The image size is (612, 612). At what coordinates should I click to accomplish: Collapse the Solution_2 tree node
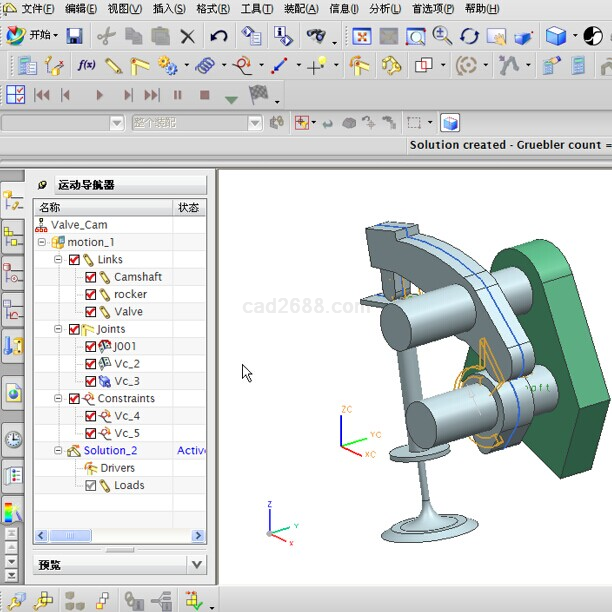(x=58, y=451)
